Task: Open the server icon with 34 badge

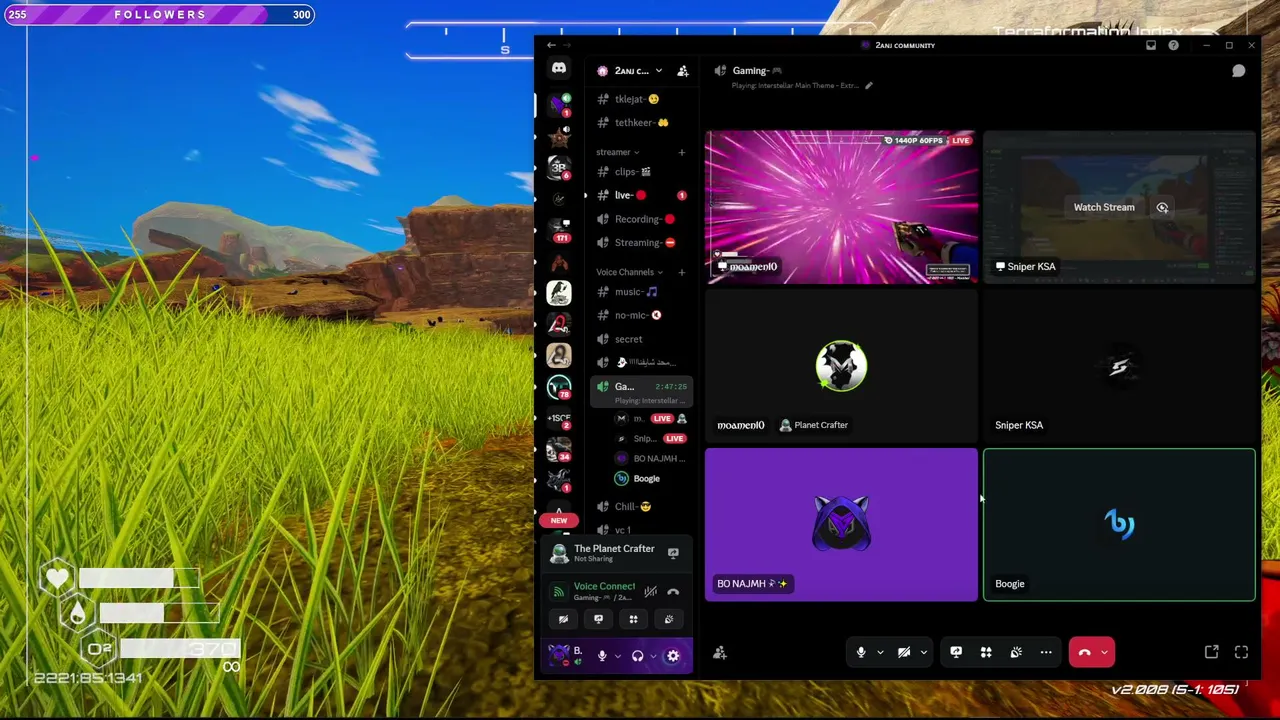Action: click(559, 451)
